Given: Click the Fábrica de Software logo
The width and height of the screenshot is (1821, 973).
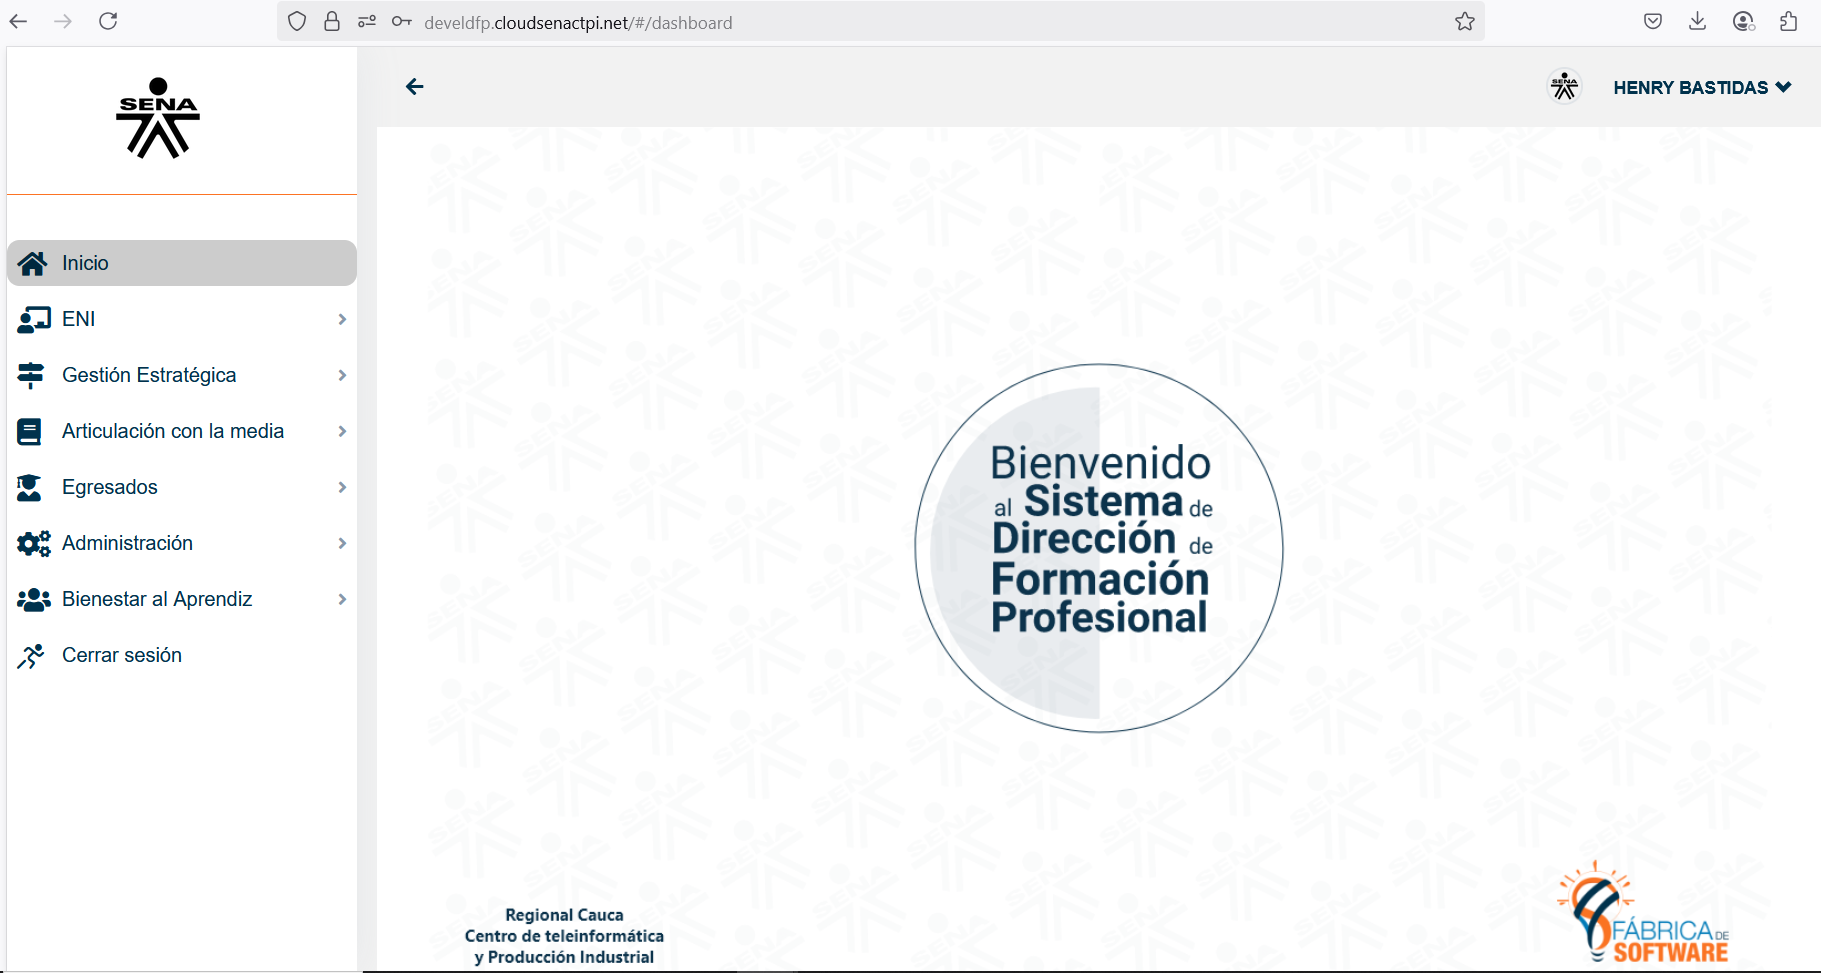Looking at the screenshot, I should 1643,914.
